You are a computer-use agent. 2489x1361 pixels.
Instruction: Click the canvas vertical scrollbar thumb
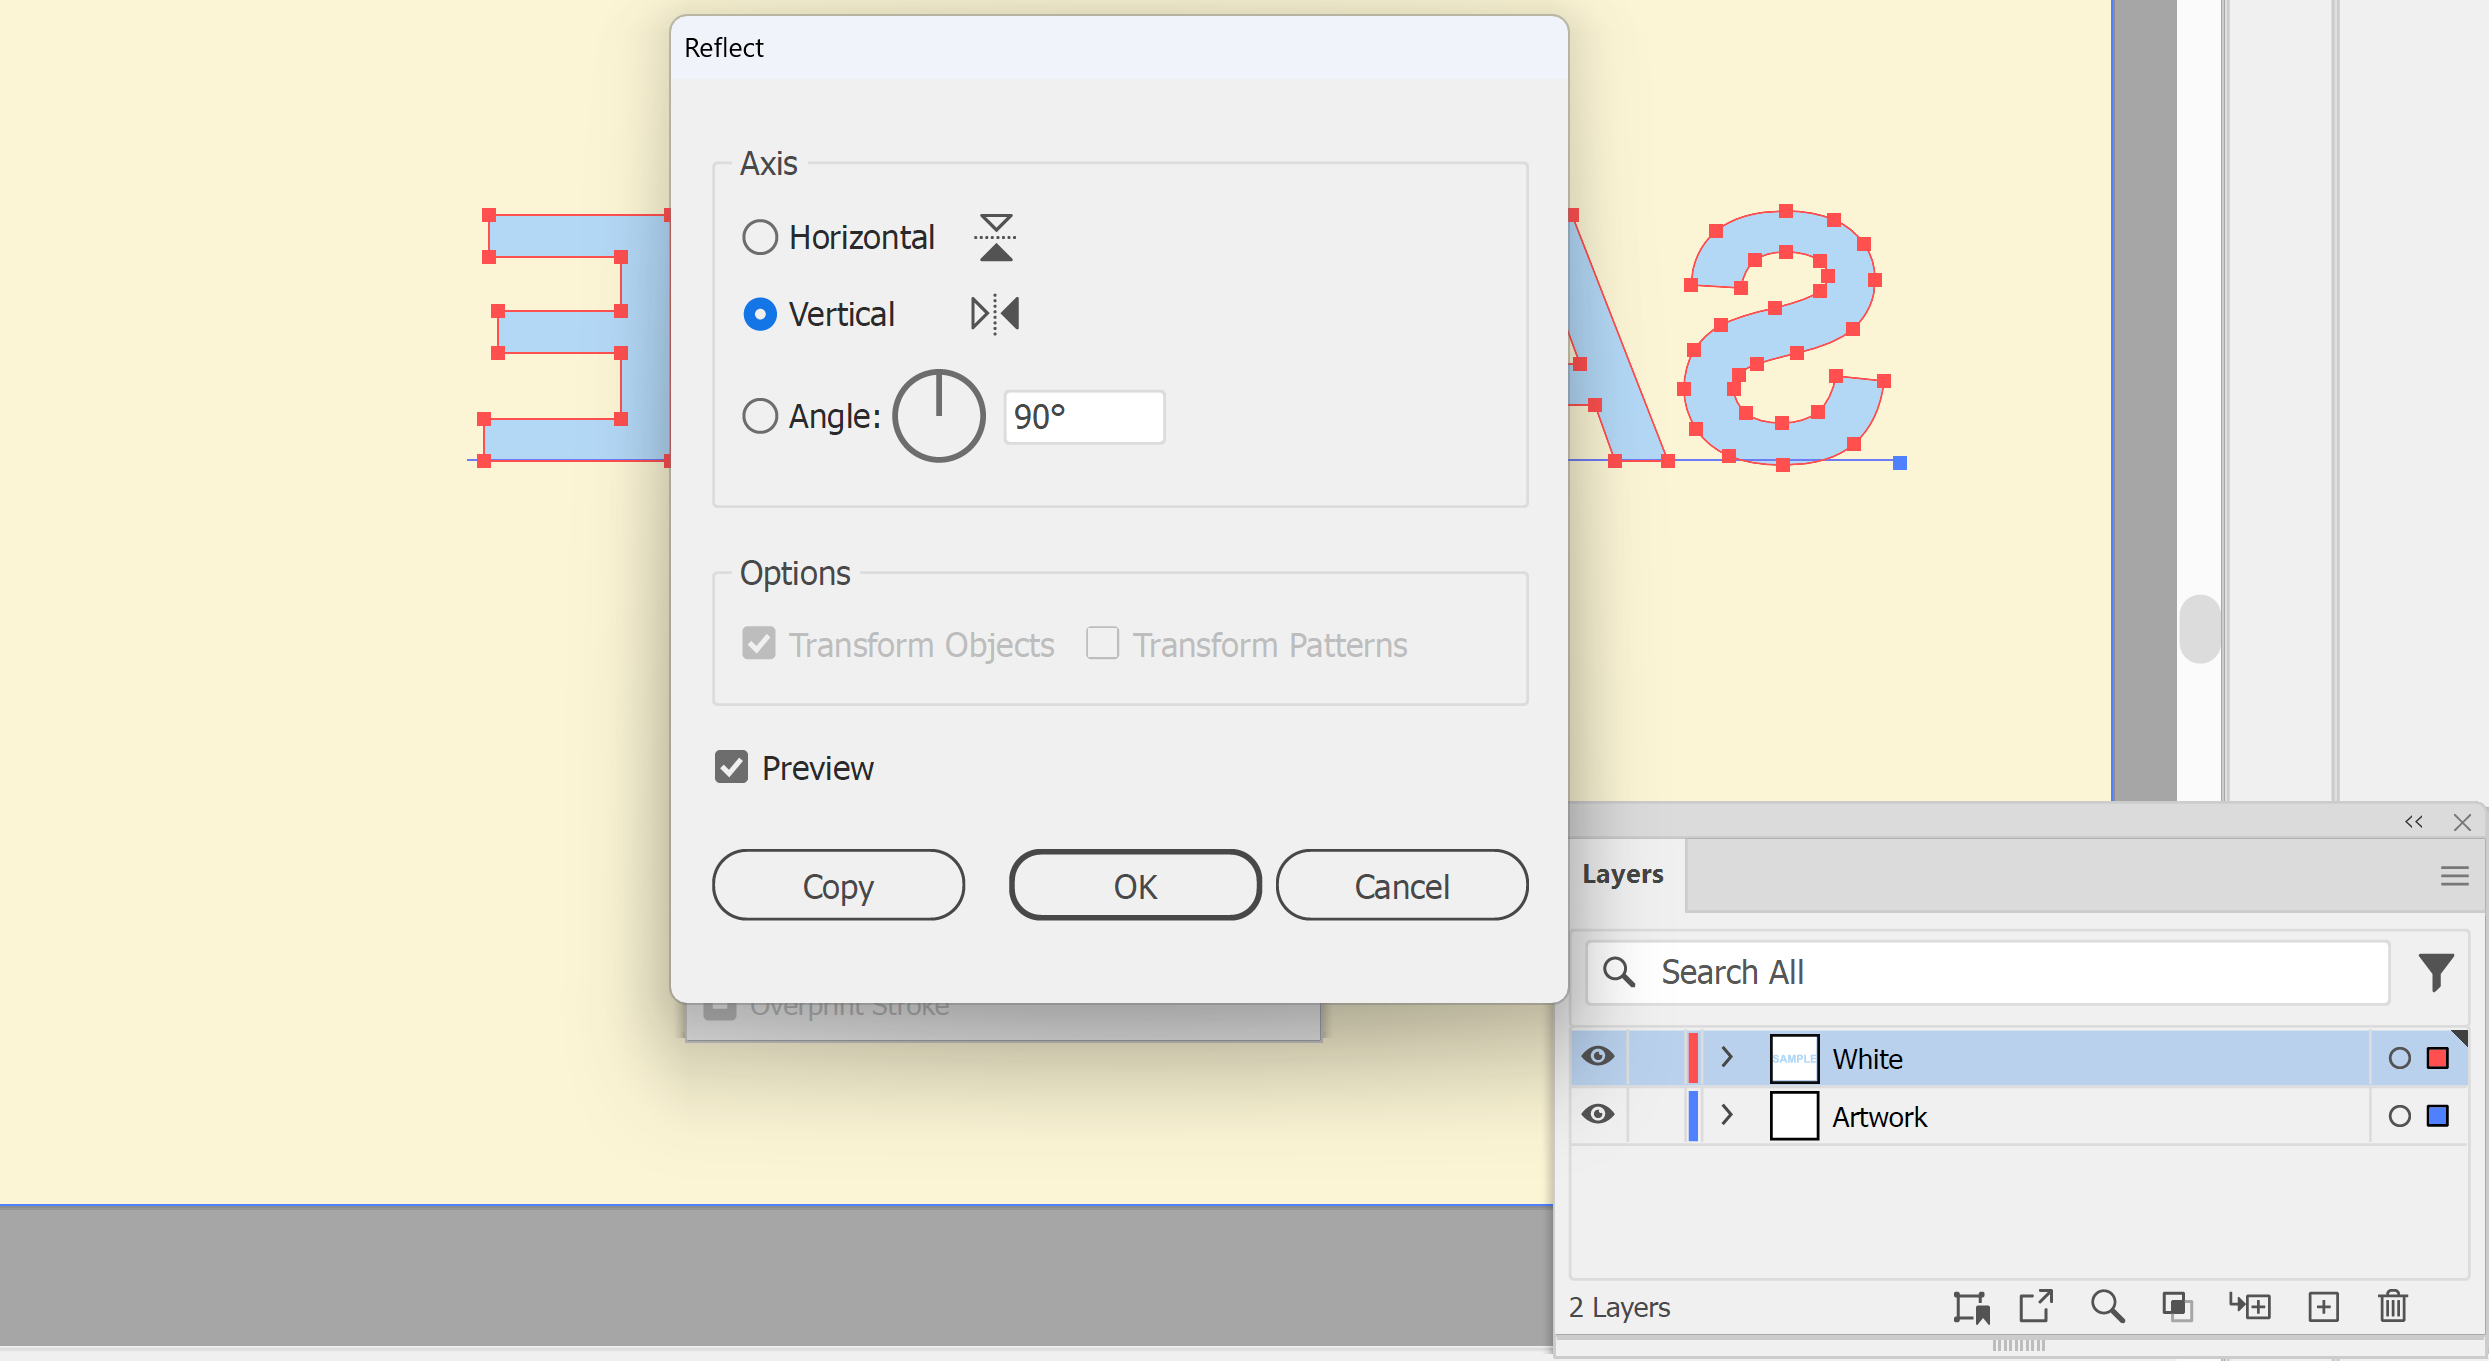tap(2199, 629)
